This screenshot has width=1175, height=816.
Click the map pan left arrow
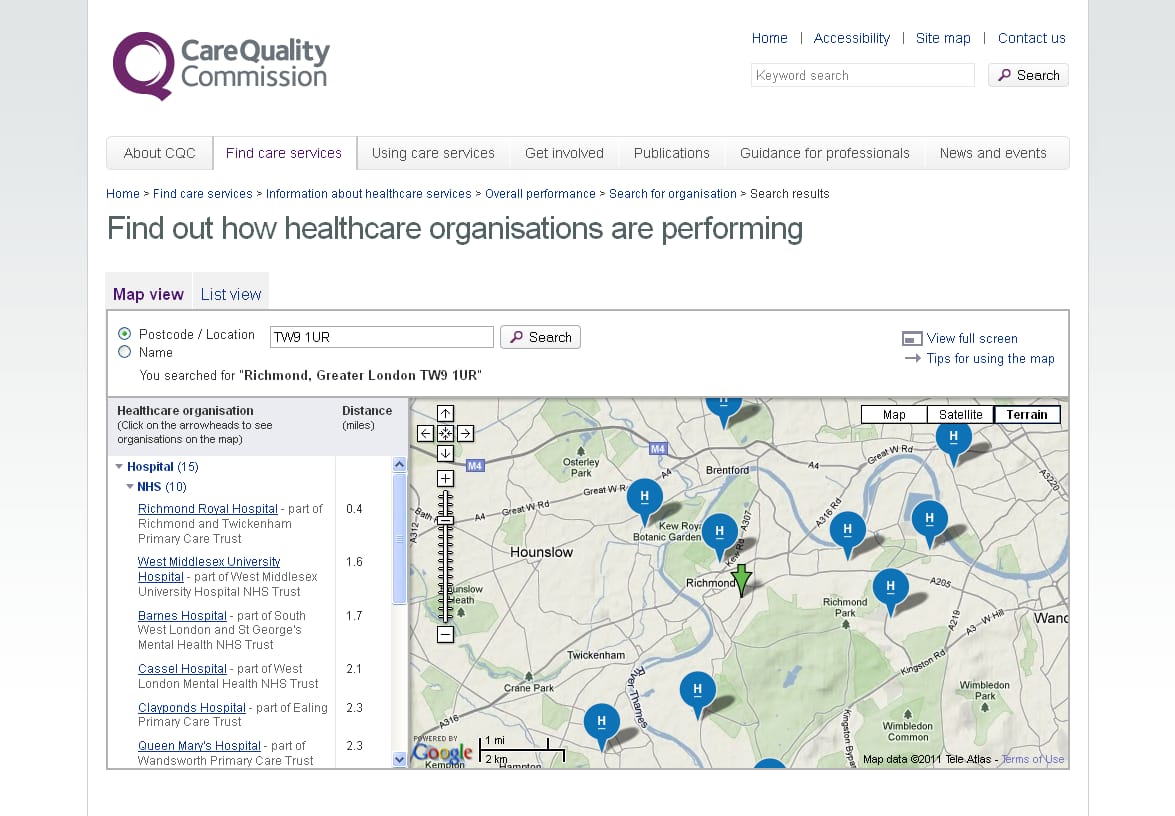[425, 433]
